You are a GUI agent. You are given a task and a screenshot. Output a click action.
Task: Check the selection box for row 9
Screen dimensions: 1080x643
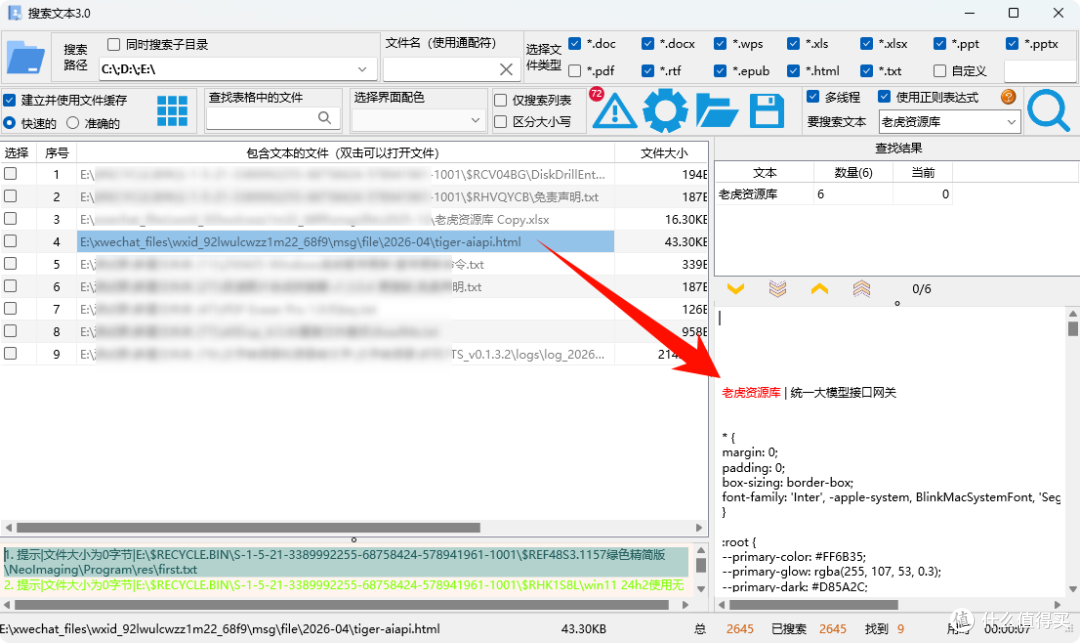10,354
